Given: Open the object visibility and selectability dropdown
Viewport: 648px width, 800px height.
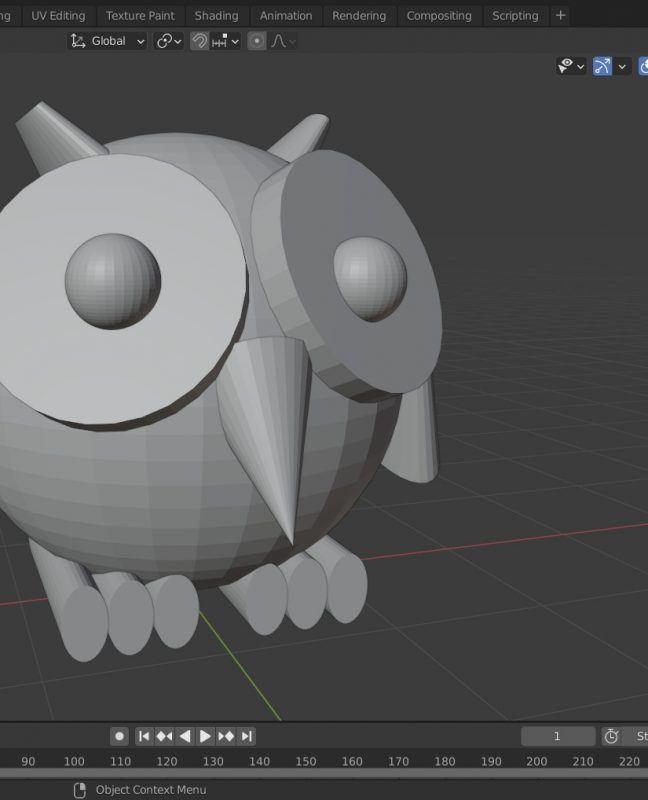Looking at the screenshot, I should click(x=572, y=66).
